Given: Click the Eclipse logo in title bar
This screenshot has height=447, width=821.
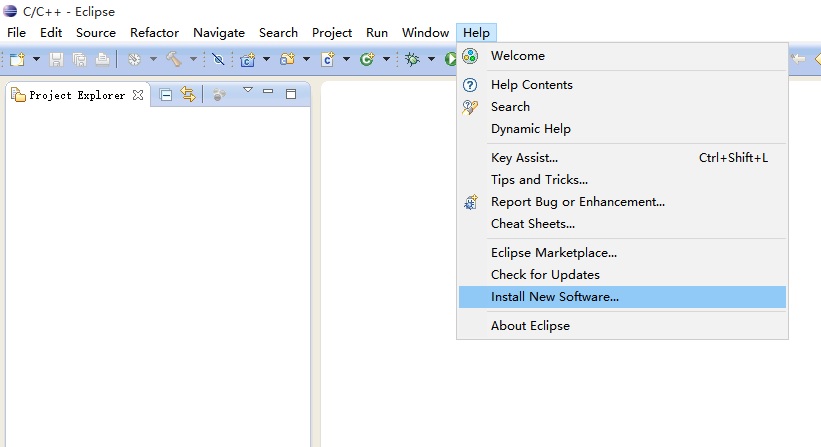Looking at the screenshot, I should 10,11.
